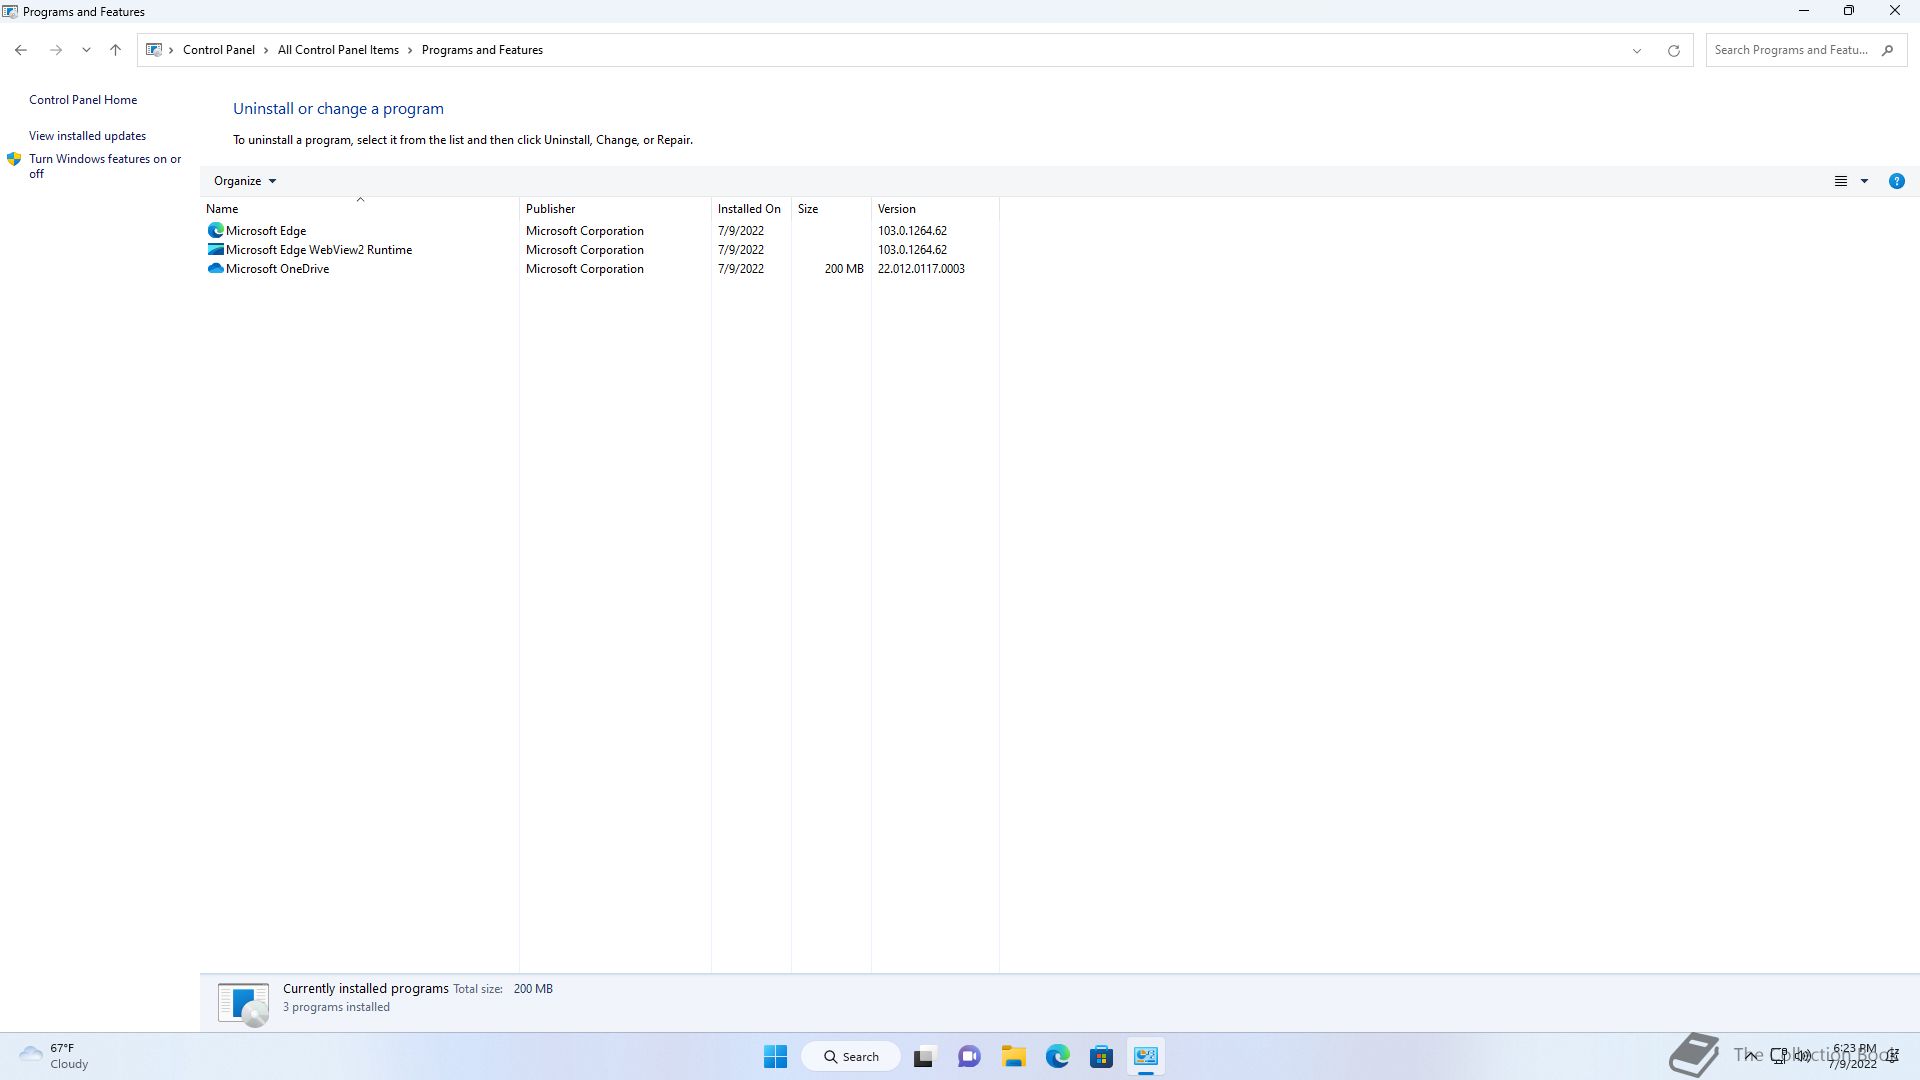Viewport: 1920px width, 1080px height.
Task: Open the Organize menu
Action: pos(245,181)
